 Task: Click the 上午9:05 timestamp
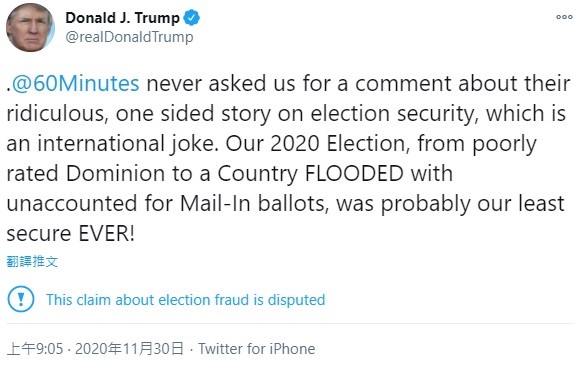[35, 349]
